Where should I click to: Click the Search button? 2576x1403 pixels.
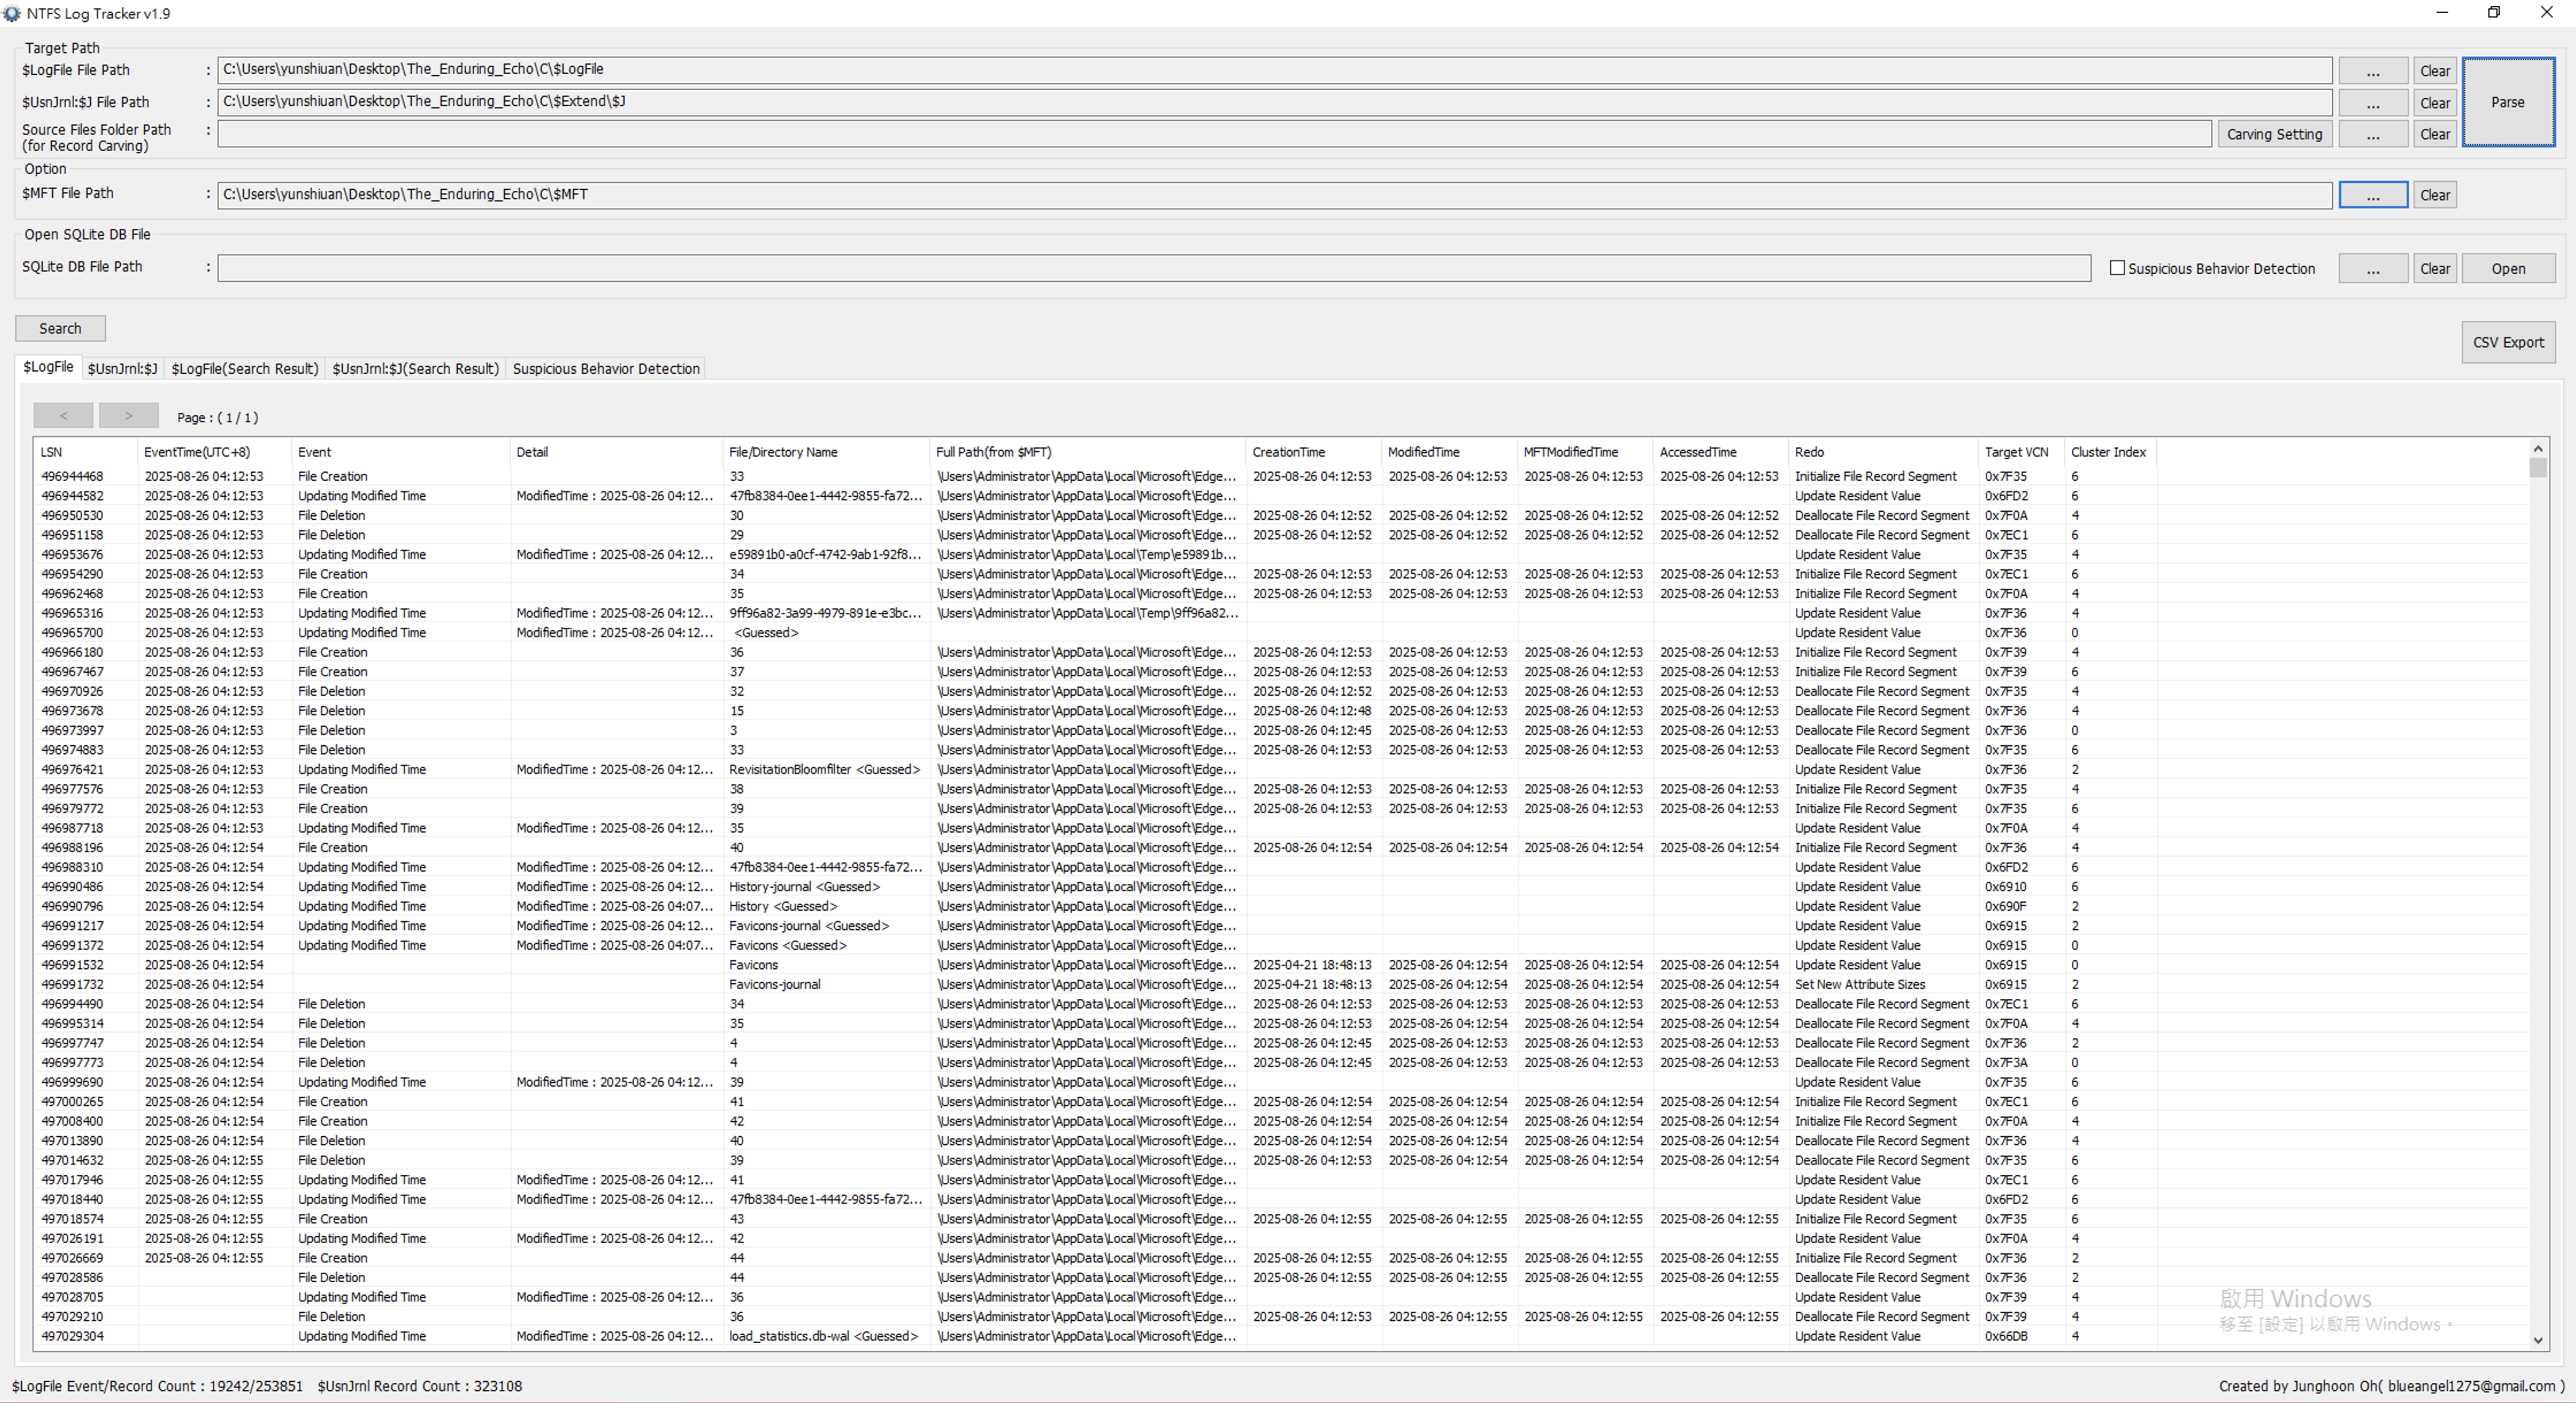click(x=60, y=328)
